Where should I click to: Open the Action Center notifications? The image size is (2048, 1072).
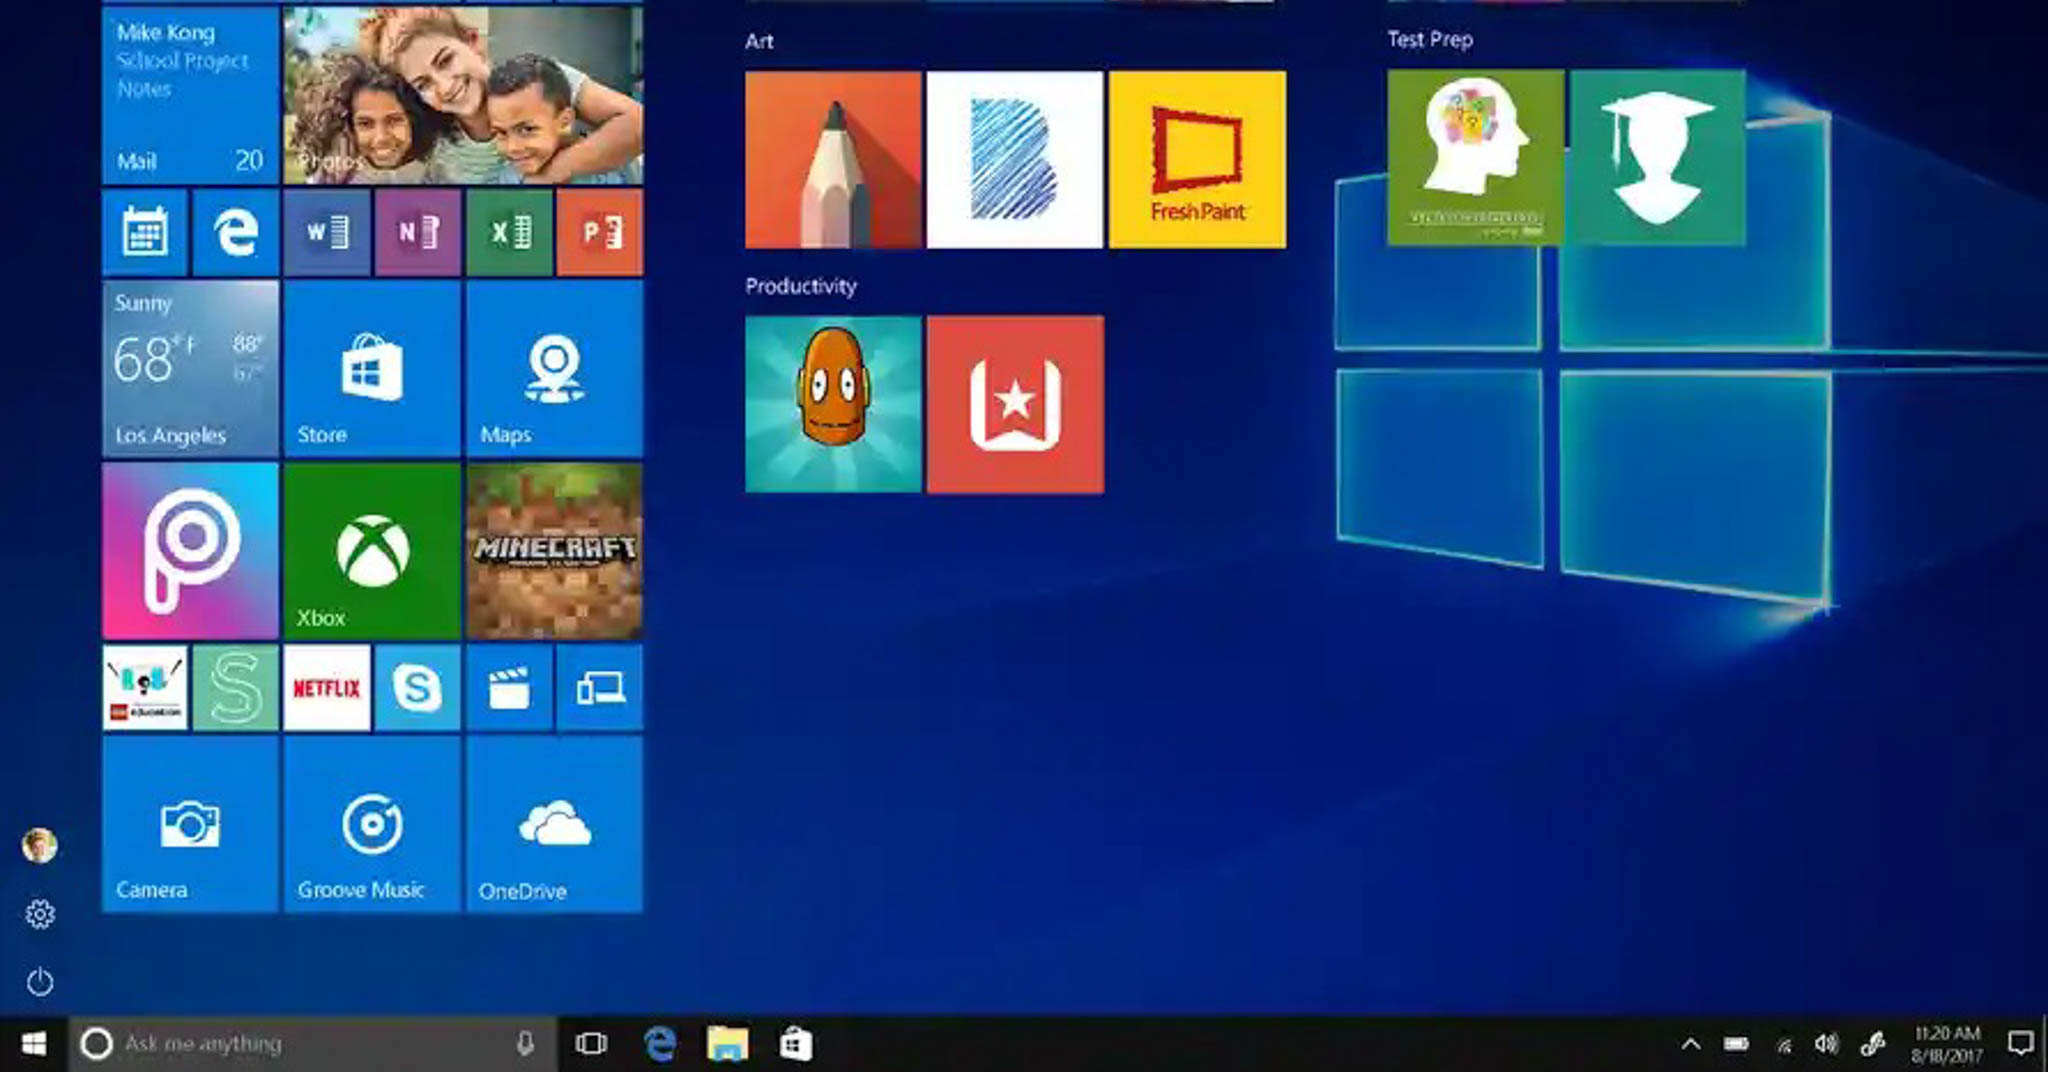tap(2020, 1044)
